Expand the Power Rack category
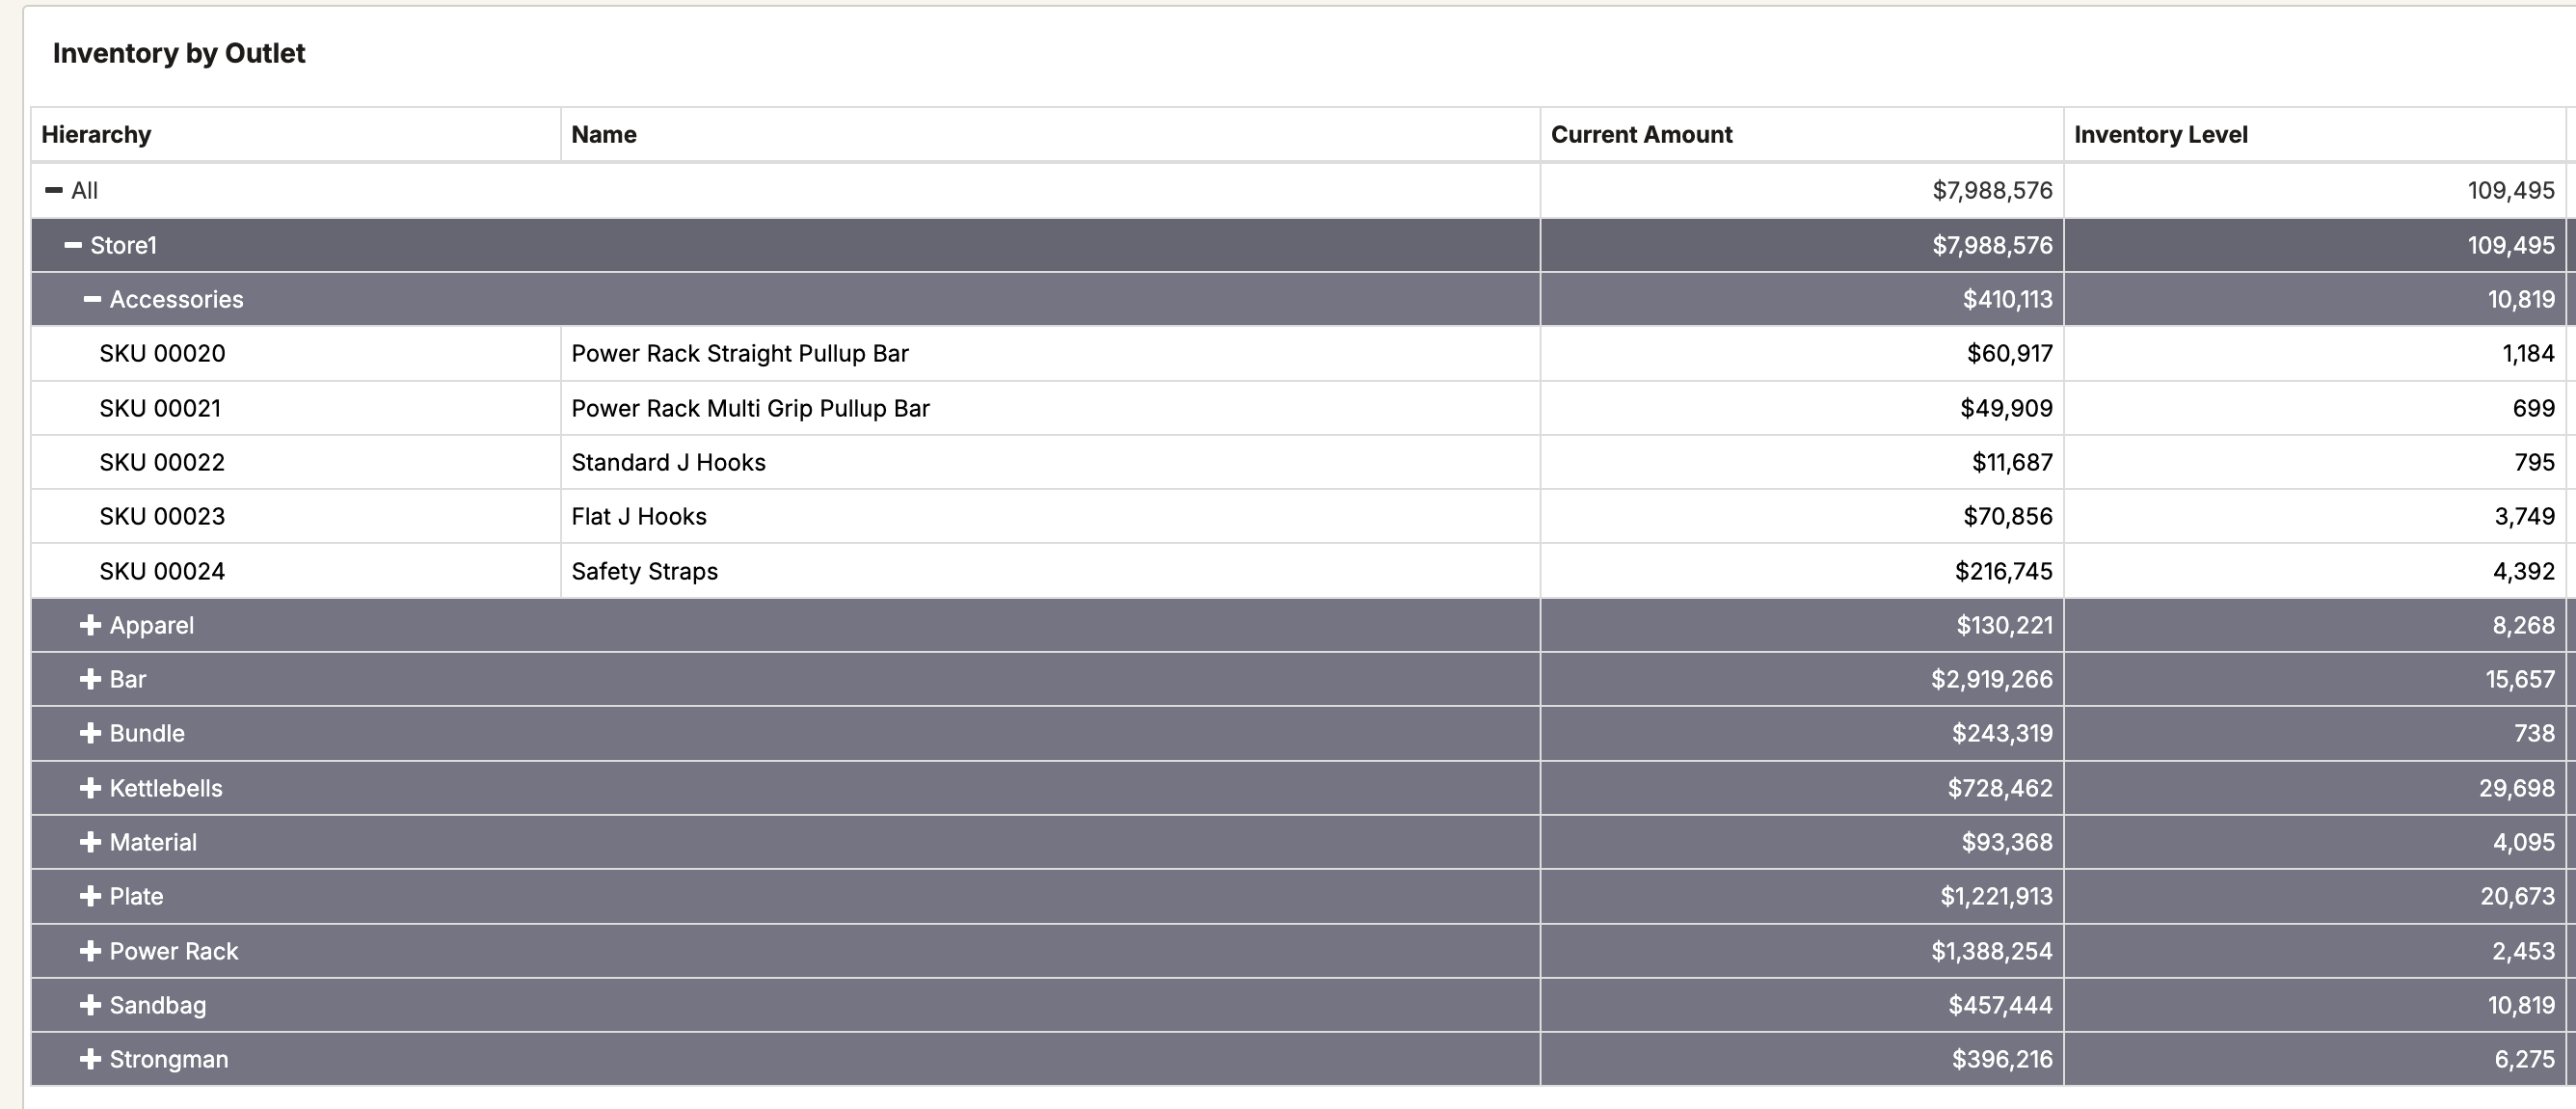The image size is (2576, 1109). coord(90,951)
